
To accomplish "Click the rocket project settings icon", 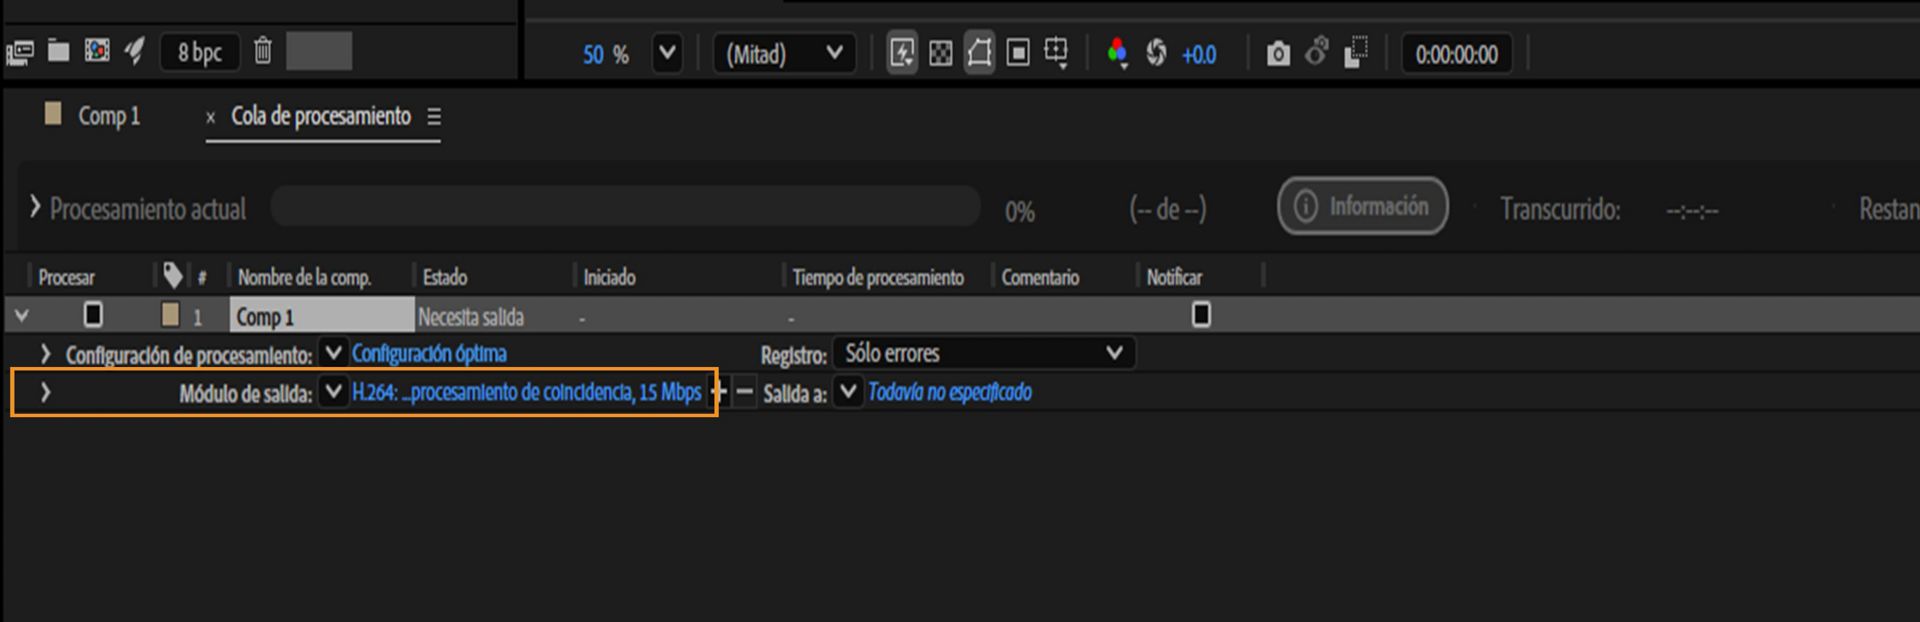I will click(x=134, y=51).
